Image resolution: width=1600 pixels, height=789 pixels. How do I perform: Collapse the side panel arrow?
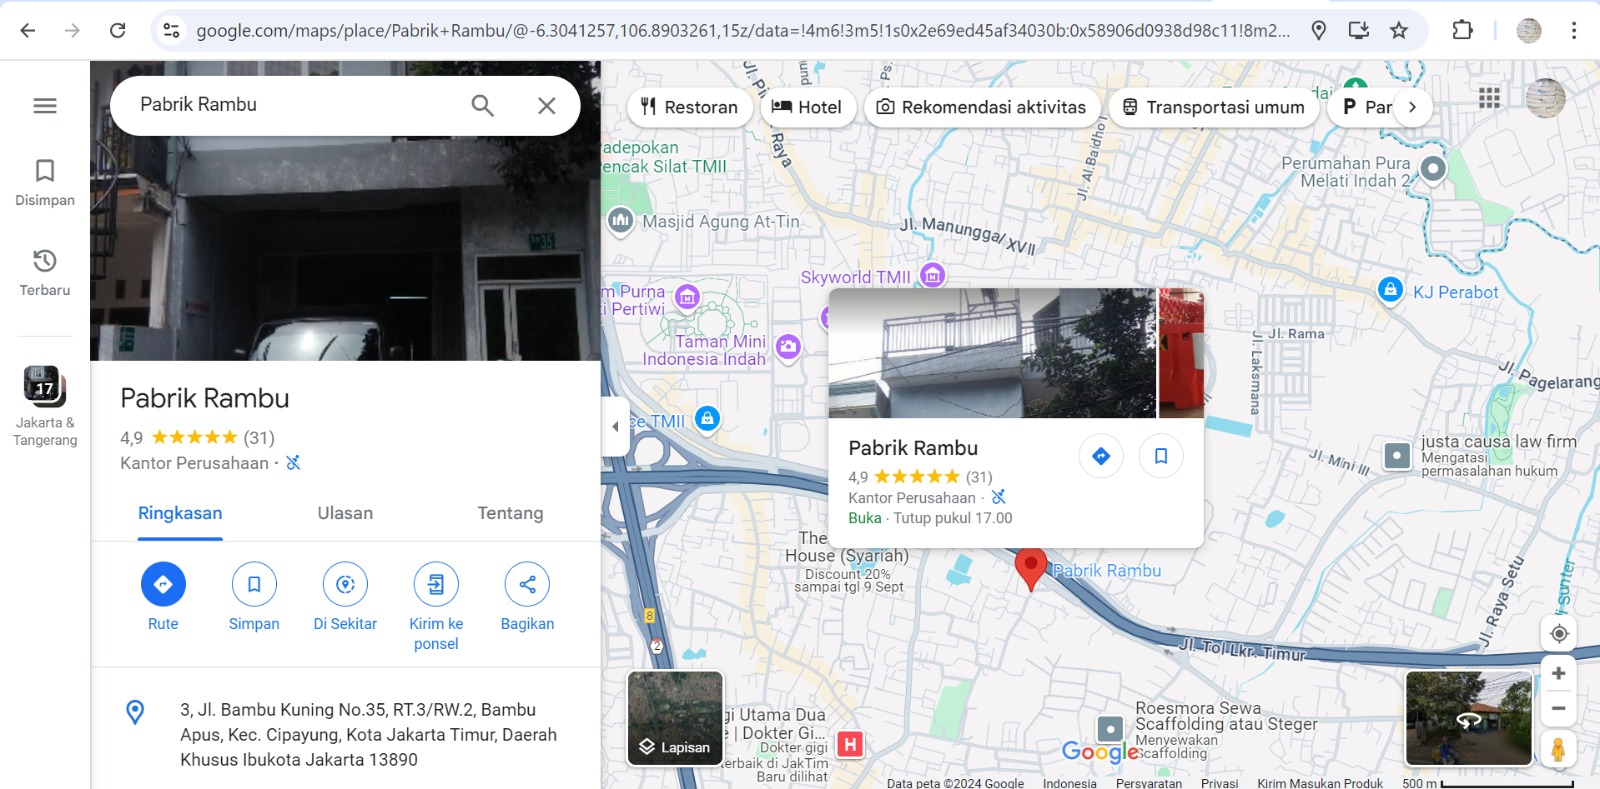click(x=615, y=426)
